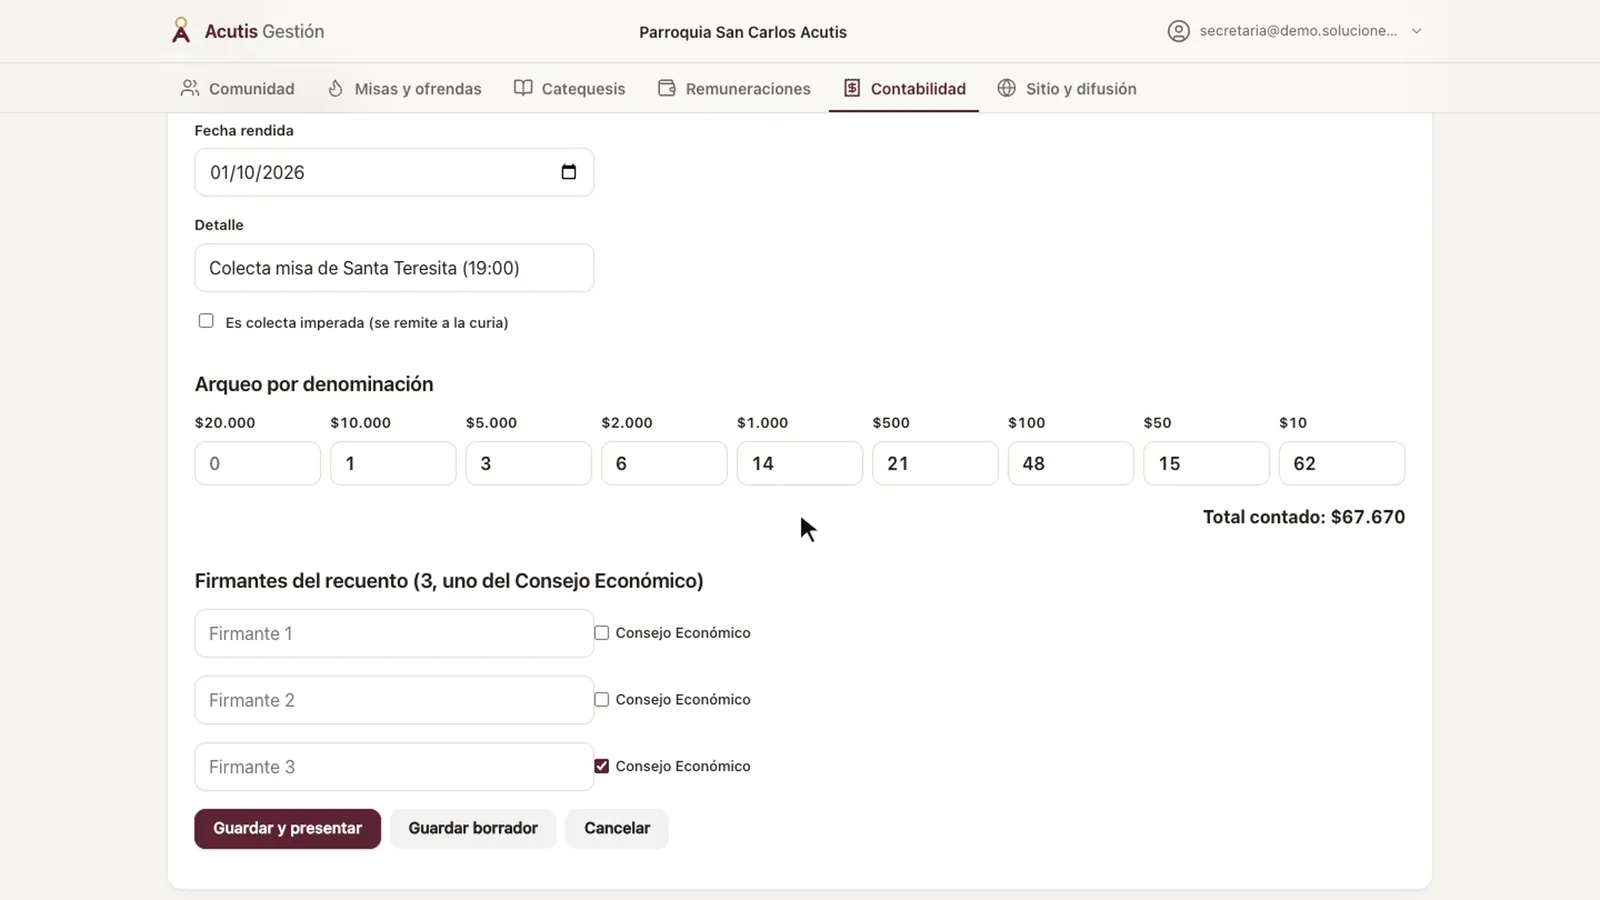Check Consejo Económico for Firmante 2
Image resolution: width=1600 pixels, height=900 pixels.
click(601, 700)
